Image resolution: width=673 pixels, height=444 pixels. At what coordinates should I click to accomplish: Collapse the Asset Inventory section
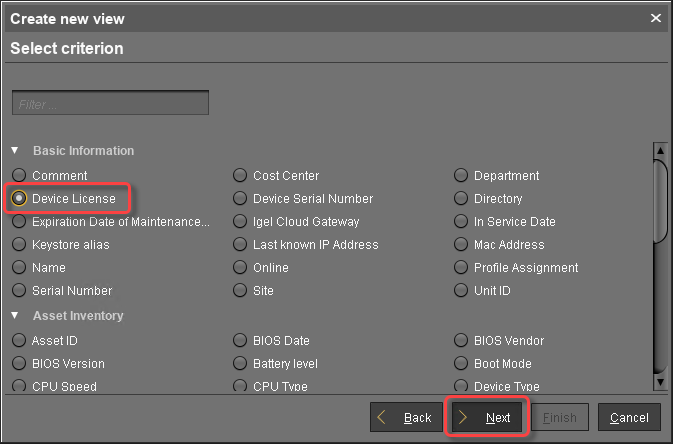(x=15, y=316)
